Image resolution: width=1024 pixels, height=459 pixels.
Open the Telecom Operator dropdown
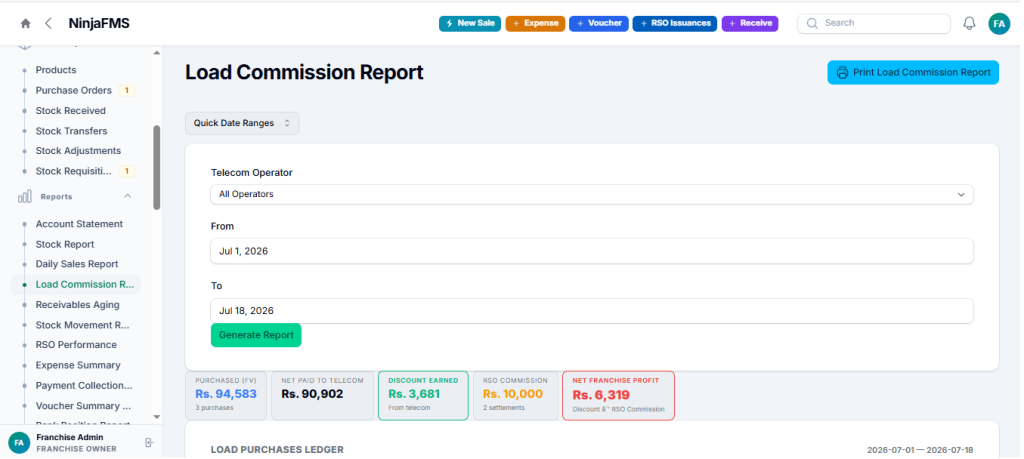click(592, 195)
